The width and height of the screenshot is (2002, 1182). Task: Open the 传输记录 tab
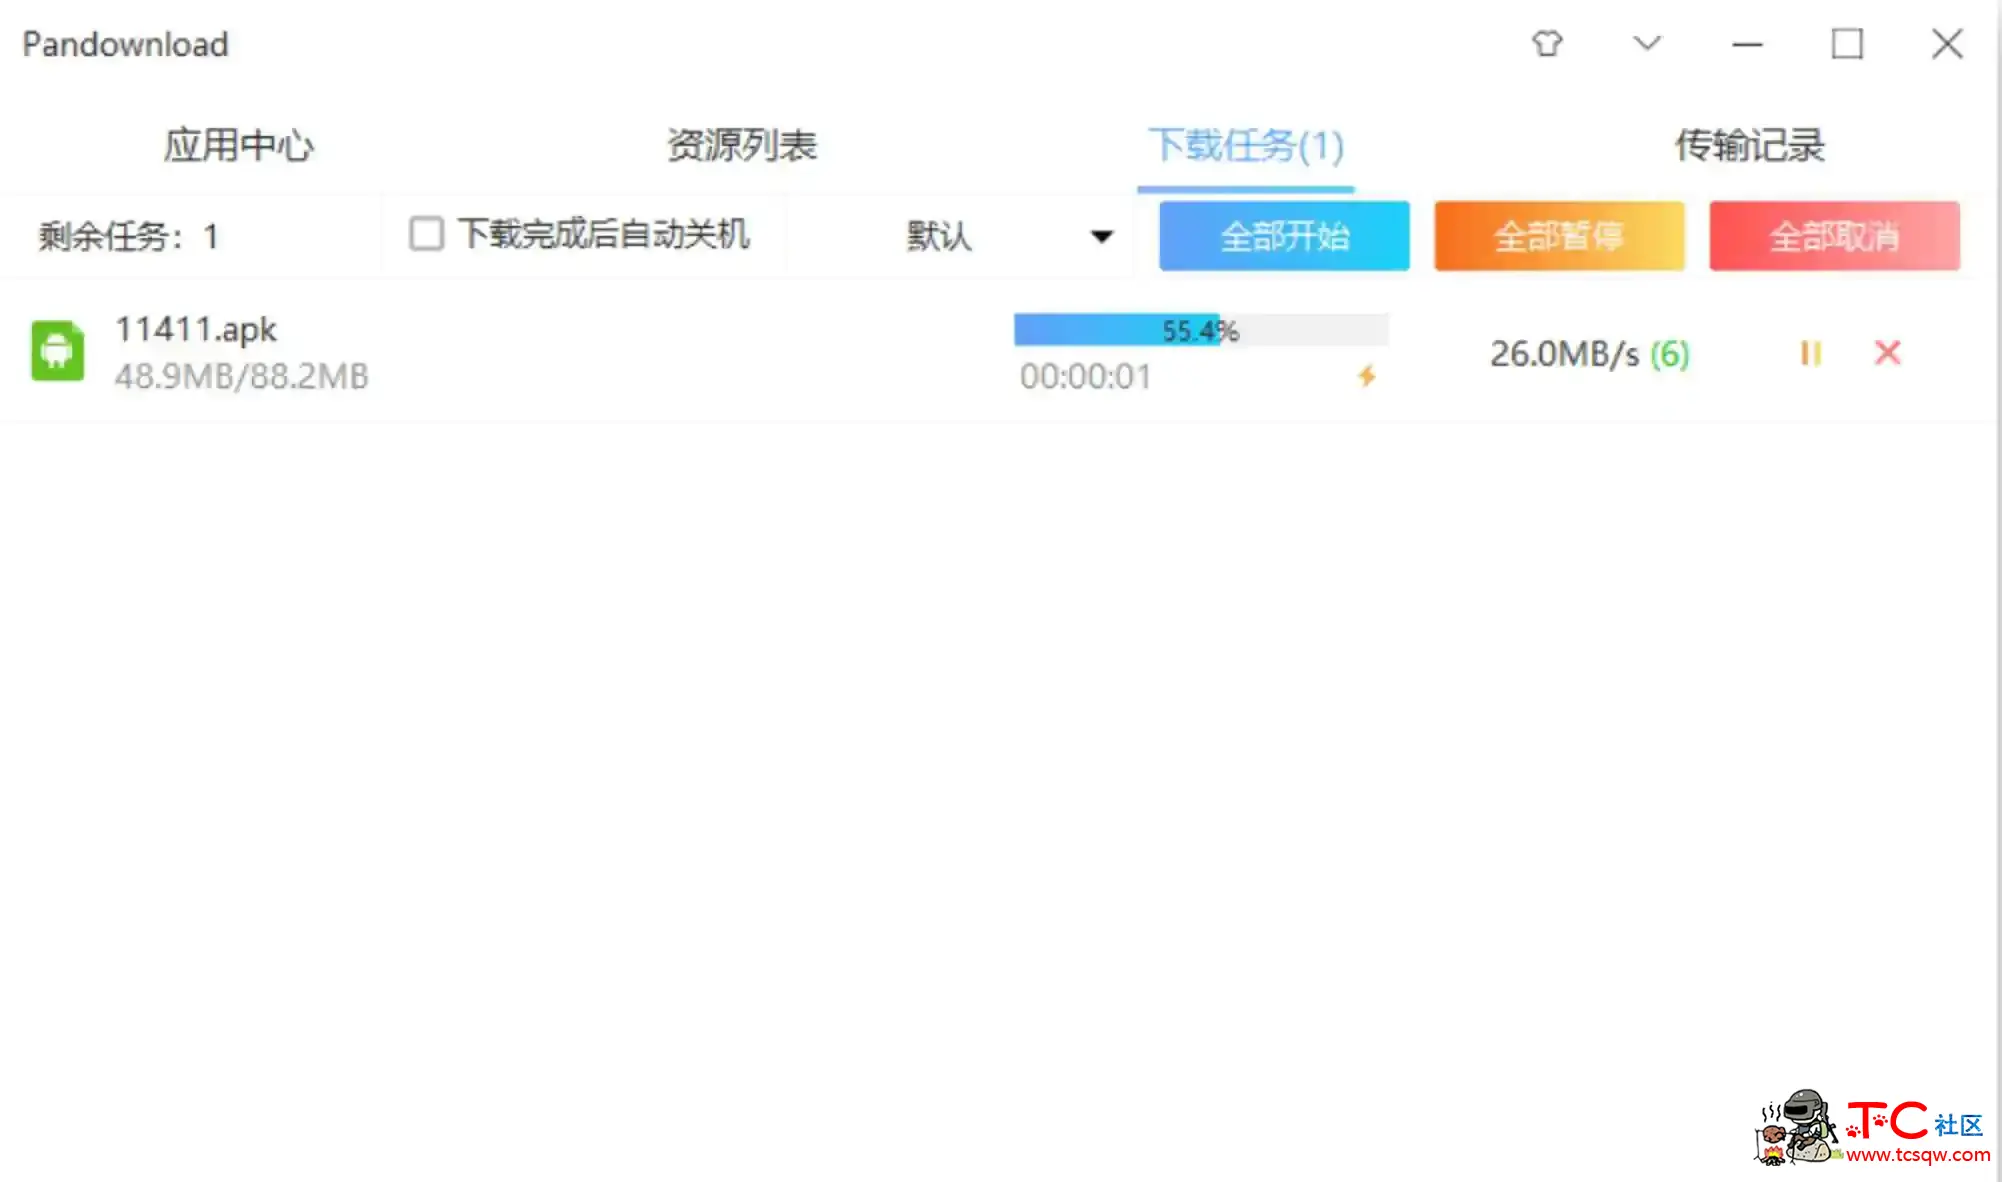(x=1749, y=146)
